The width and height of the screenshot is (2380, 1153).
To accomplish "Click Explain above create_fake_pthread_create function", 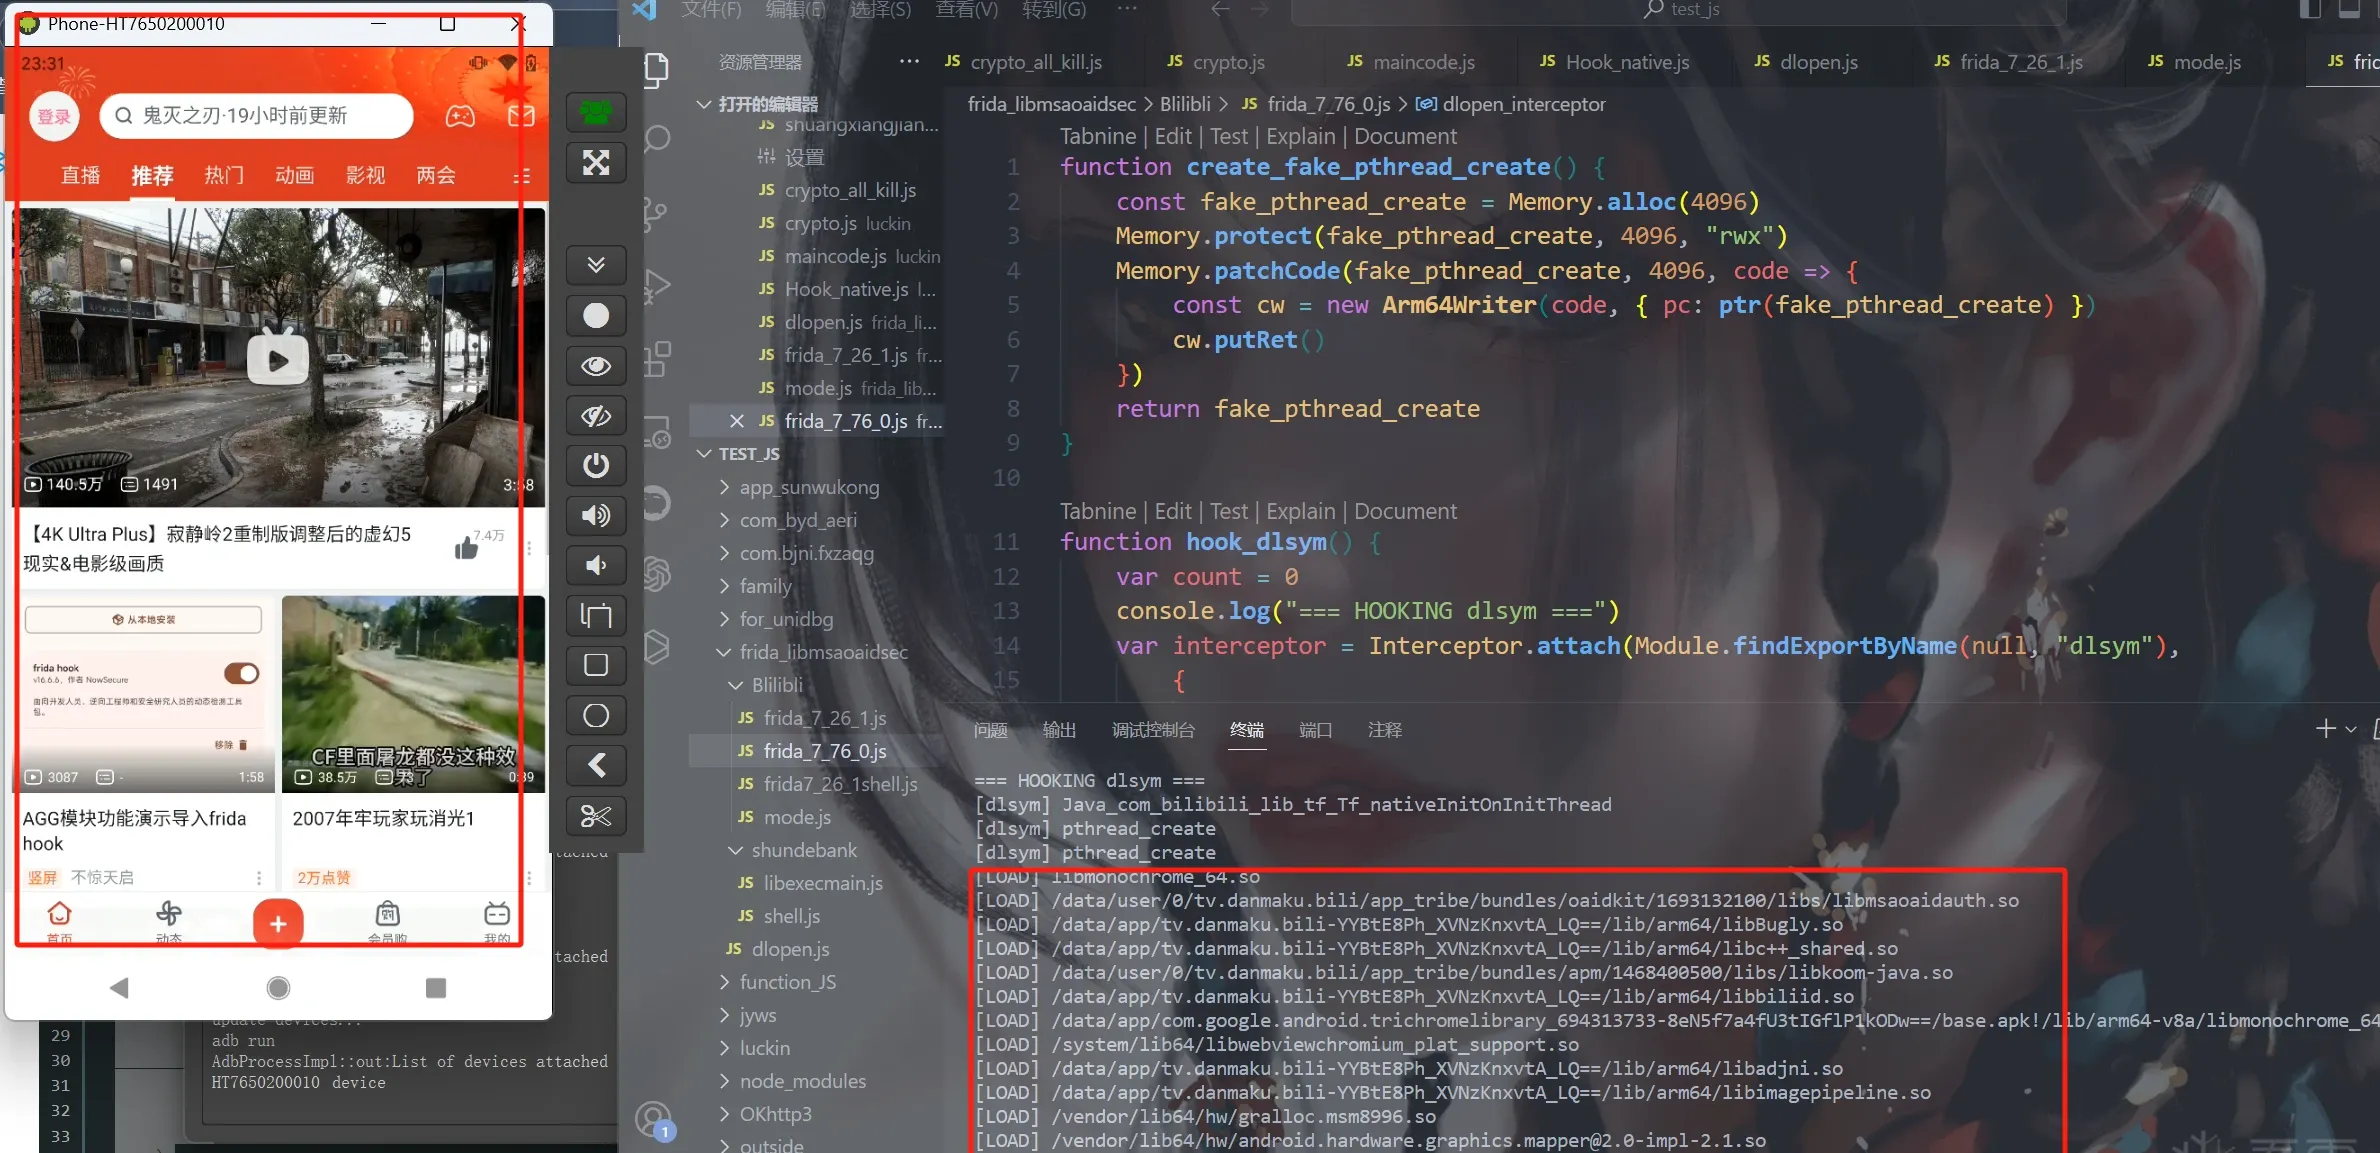I will point(1300,136).
